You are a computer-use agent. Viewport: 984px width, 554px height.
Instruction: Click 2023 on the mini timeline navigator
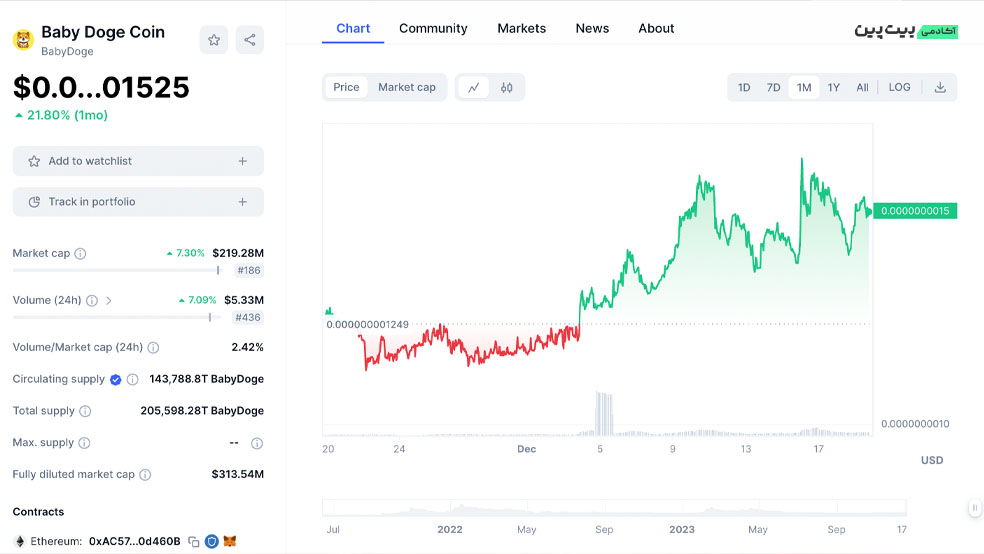[x=682, y=530]
